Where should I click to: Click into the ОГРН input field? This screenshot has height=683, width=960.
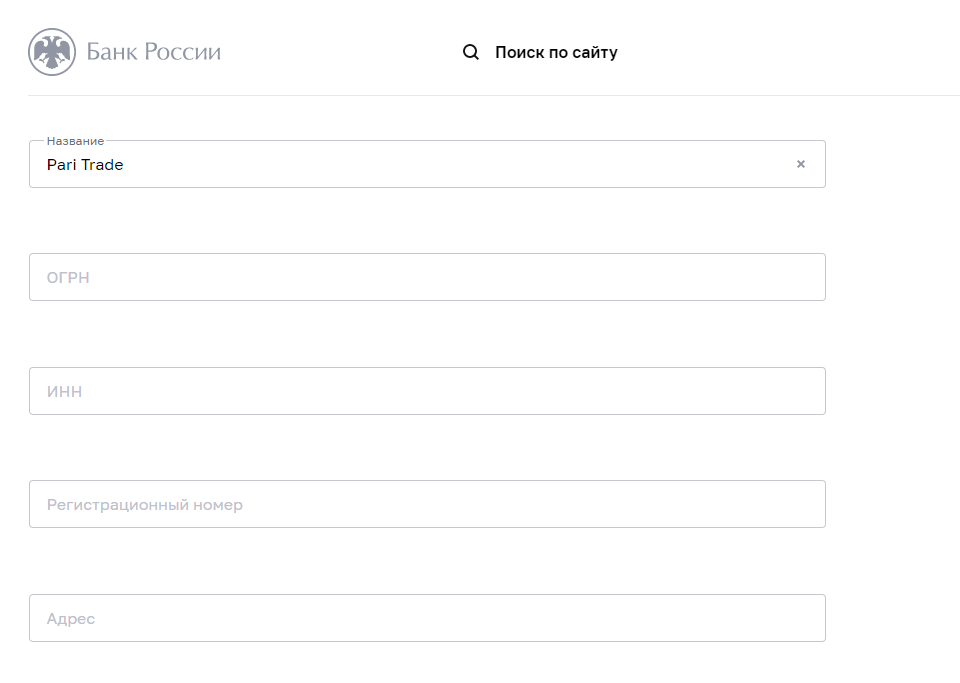pos(427,277)
